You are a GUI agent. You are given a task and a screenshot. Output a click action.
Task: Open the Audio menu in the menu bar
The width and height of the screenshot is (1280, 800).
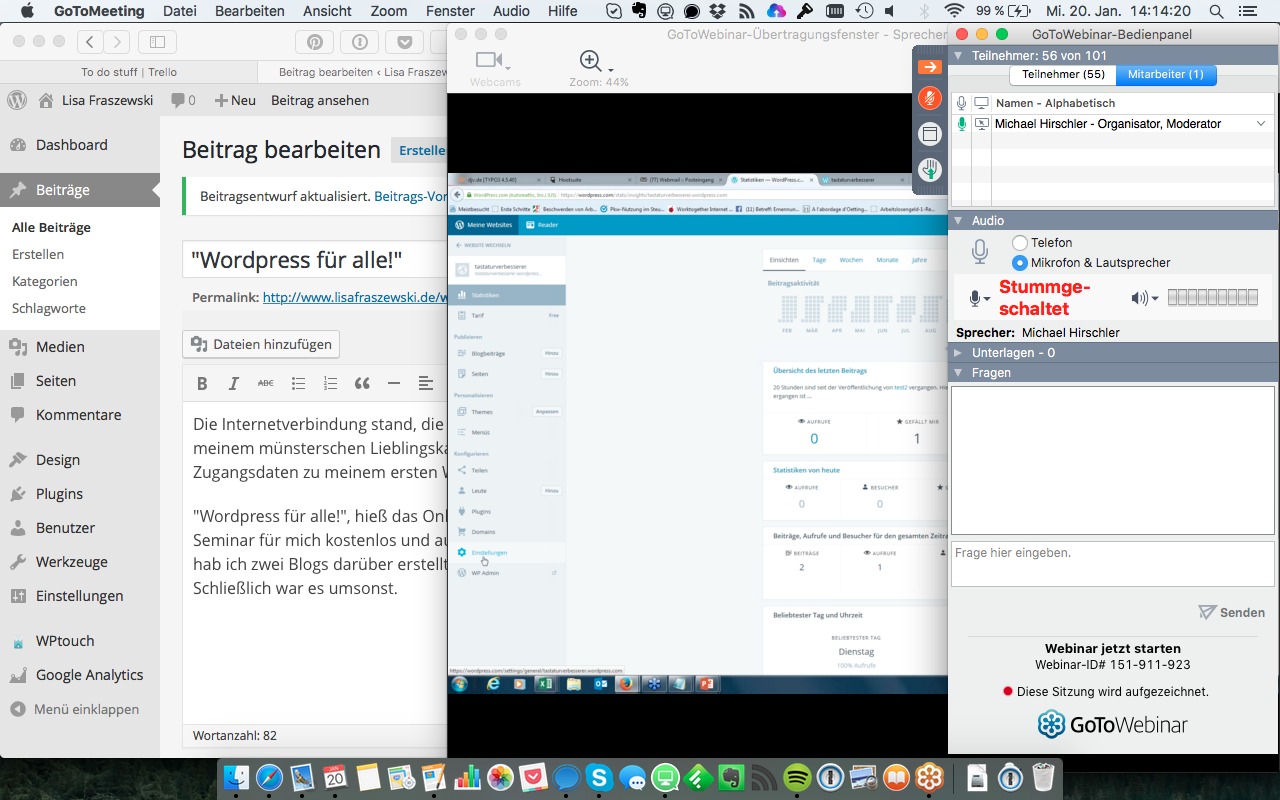click(x=511, y=11)
